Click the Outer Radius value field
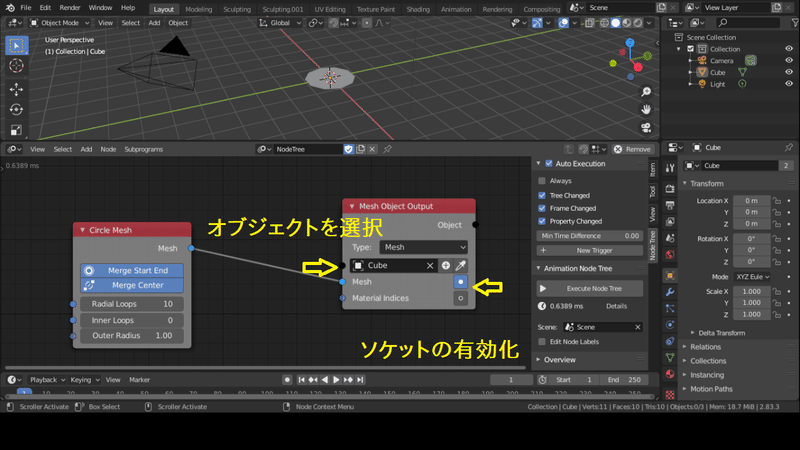The width and height of the screenshot is (800, 450). (x=132, y=336)
